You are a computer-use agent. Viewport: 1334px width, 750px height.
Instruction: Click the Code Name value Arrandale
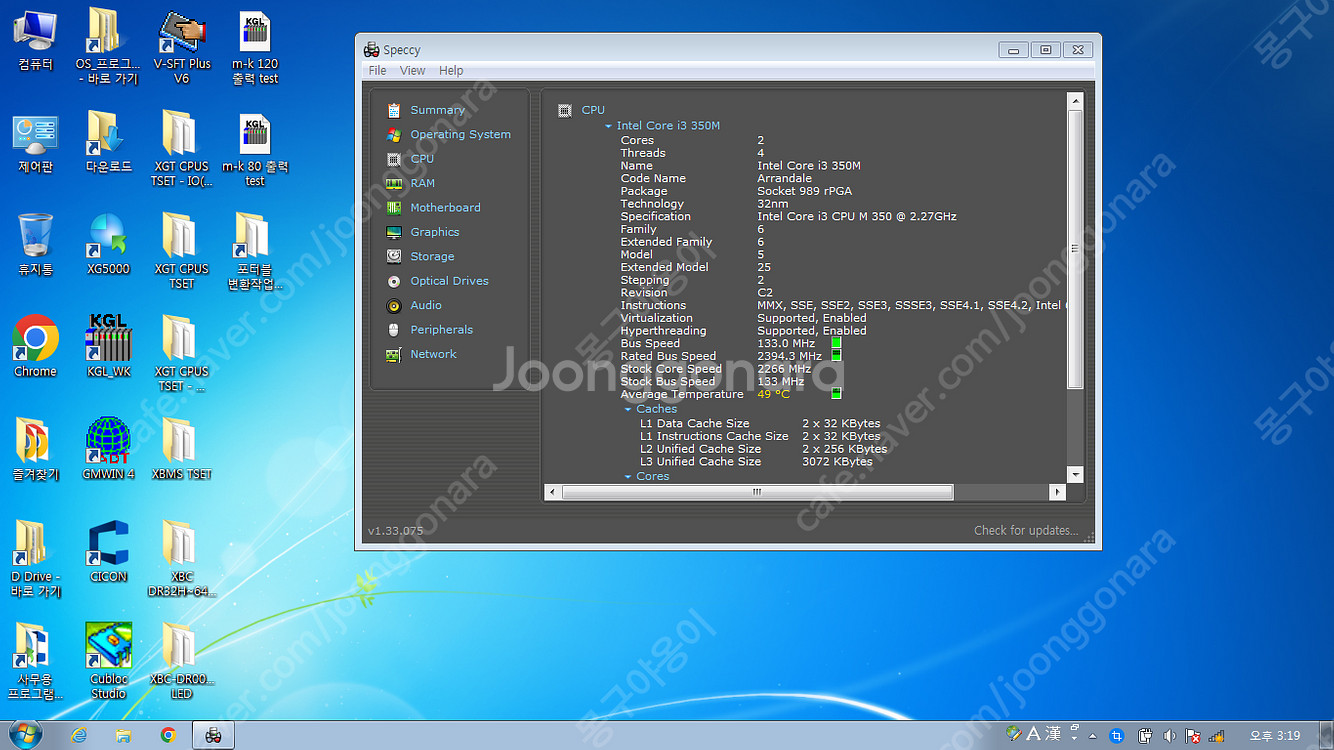tap(785, 179)
